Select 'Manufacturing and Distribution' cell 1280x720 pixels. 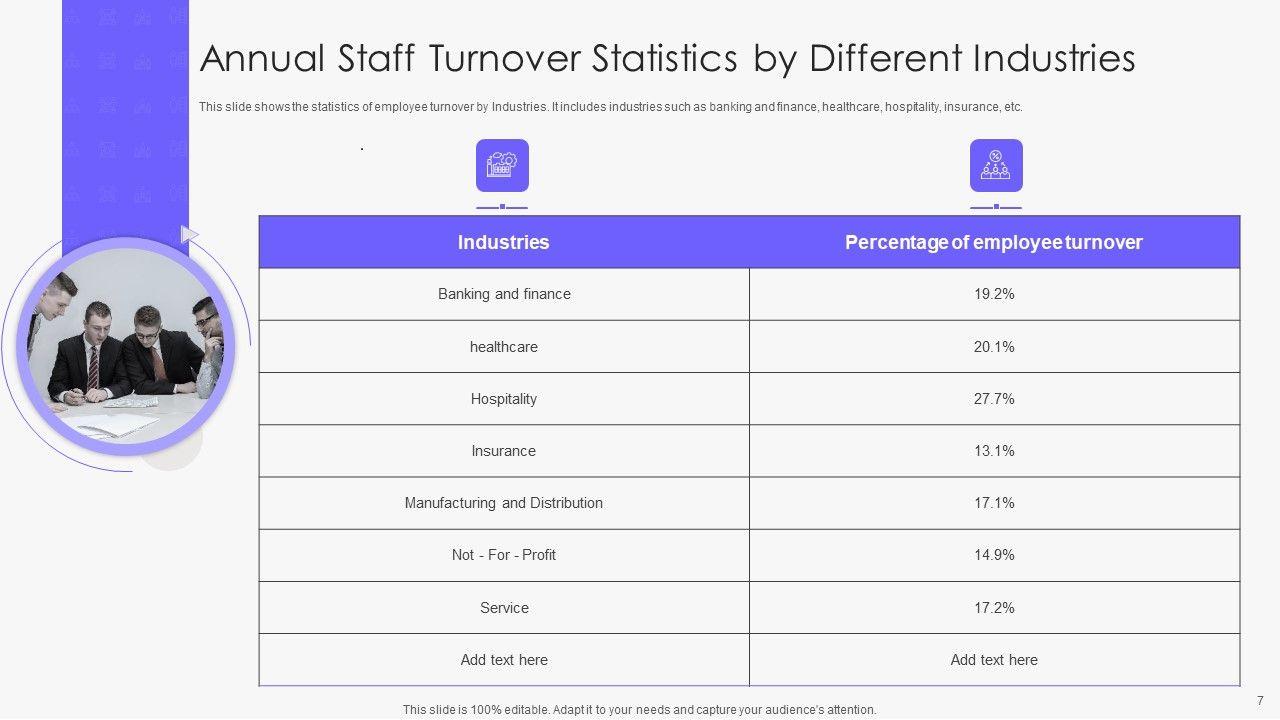pyautogui.click(x=504, y=503)
